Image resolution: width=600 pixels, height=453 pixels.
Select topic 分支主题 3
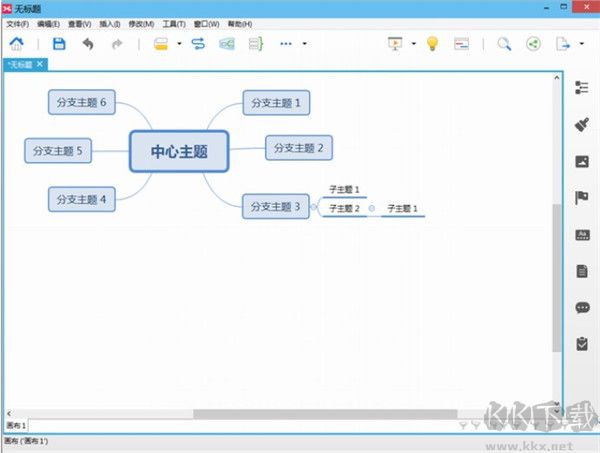[x=276, y=207]
